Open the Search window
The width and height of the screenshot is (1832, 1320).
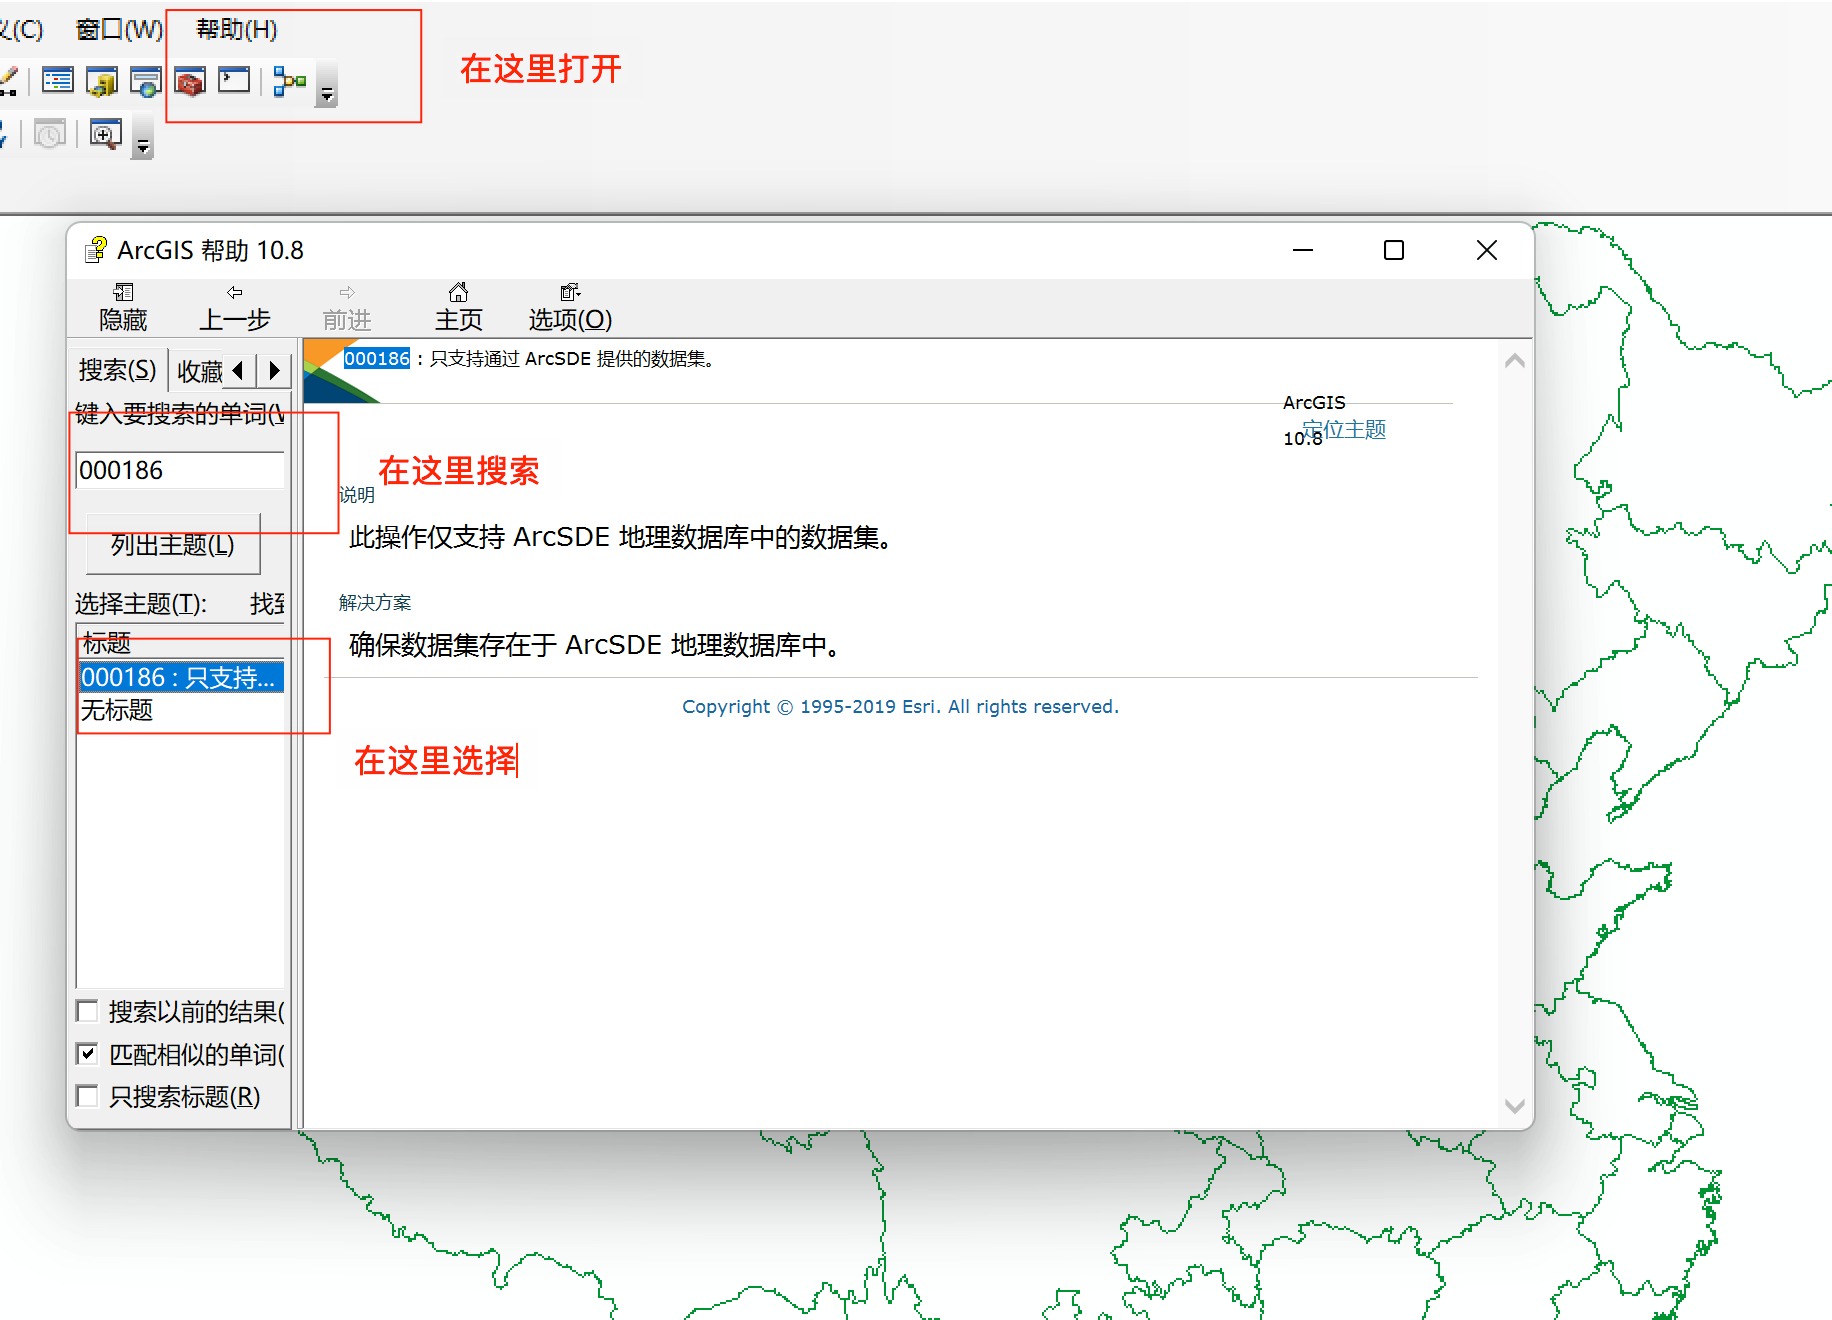[146, 82]
